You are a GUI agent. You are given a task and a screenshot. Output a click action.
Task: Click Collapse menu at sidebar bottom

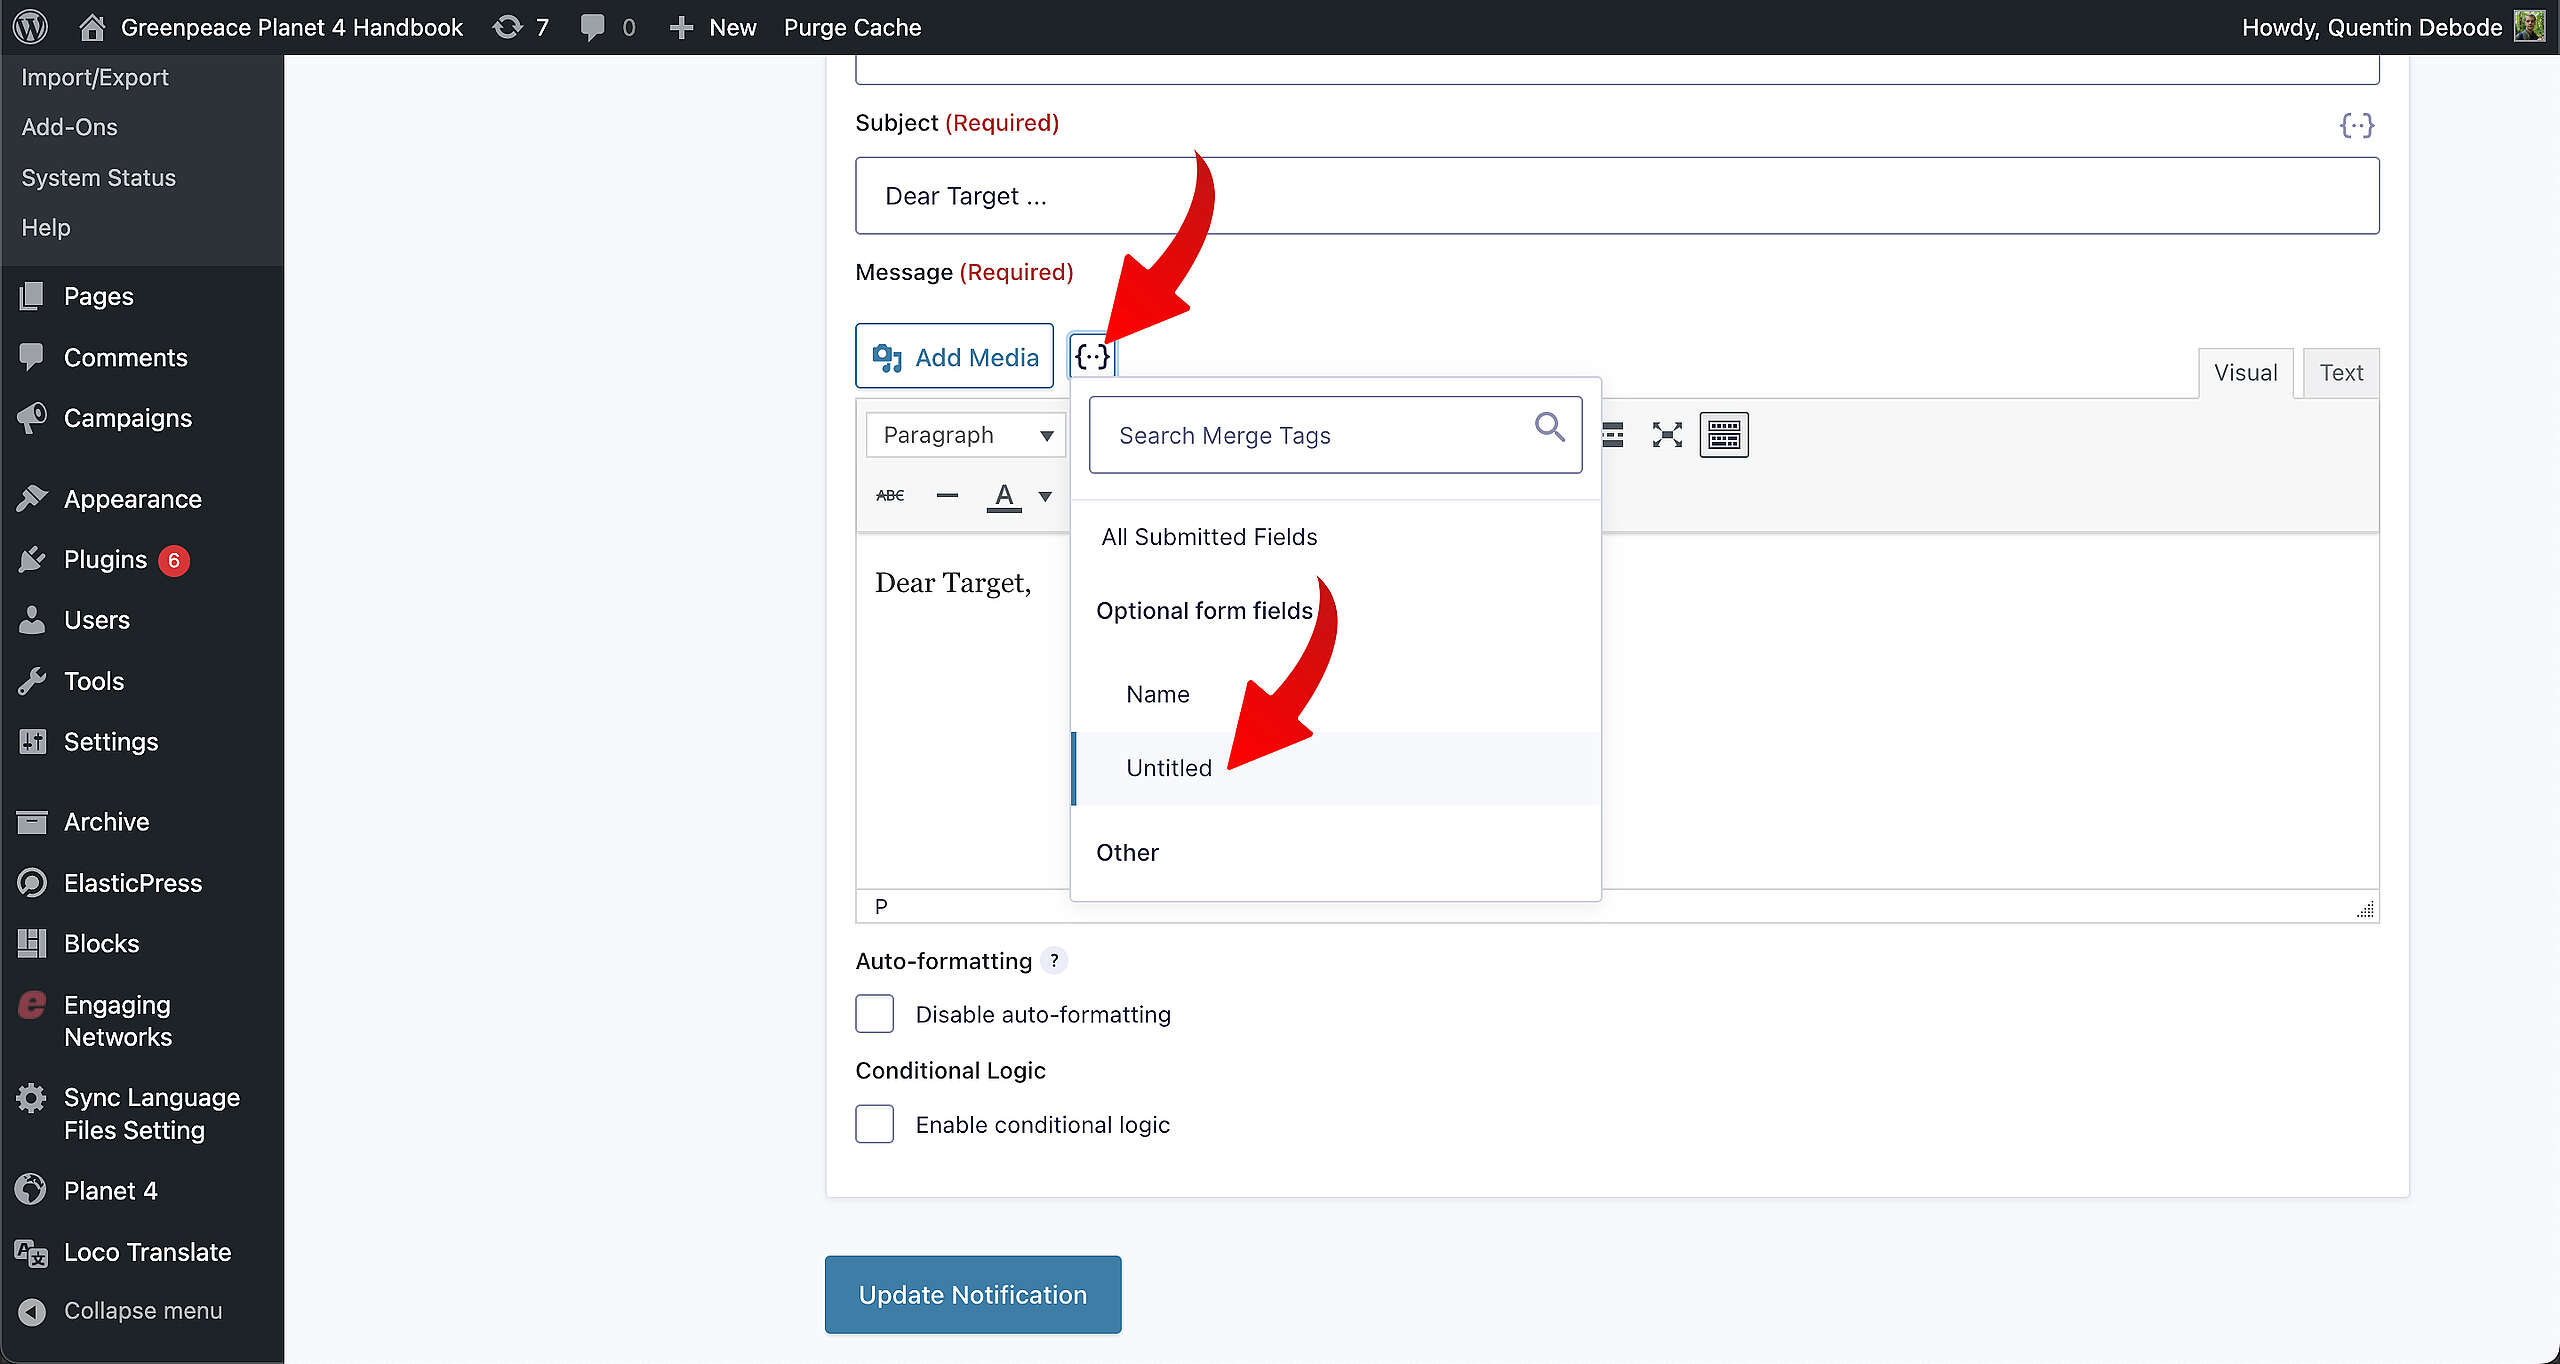click(x=142, y=1311)
